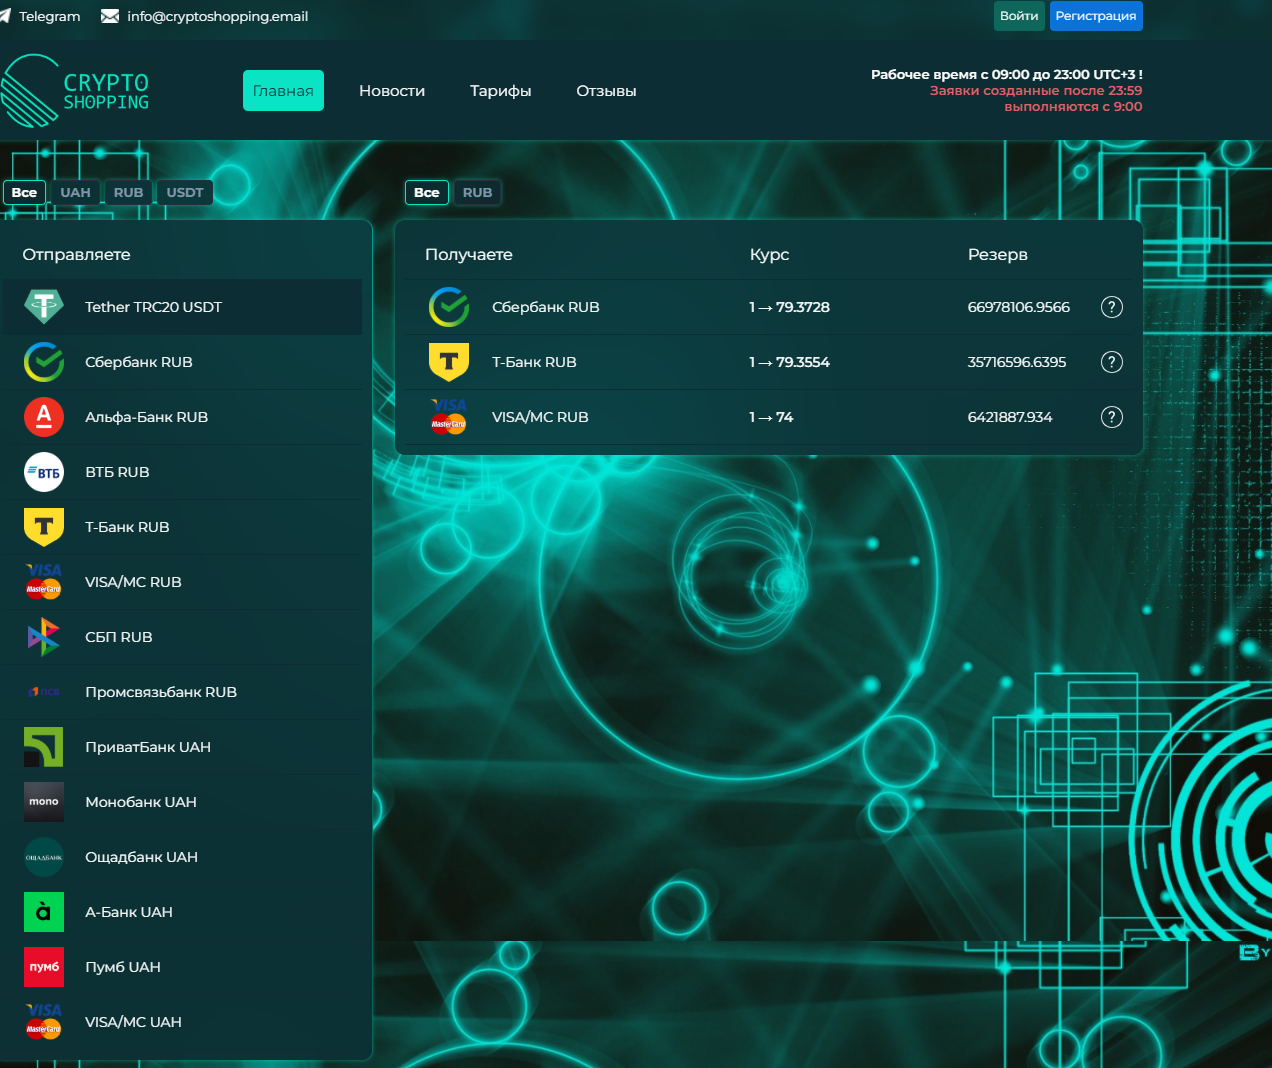Select Ощадбанк UAH text

(x=142, y=857)
